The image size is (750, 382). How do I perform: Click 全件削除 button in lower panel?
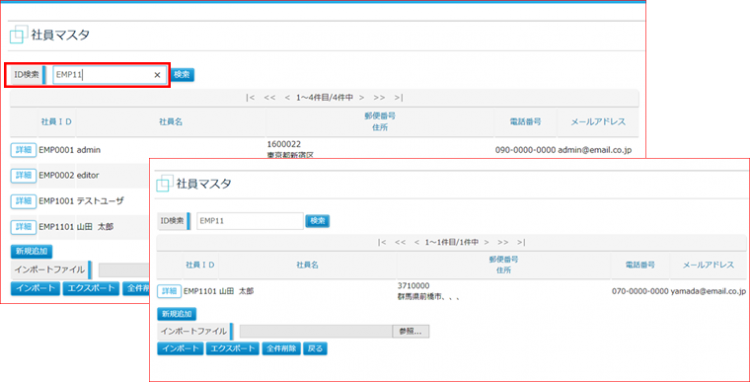click(281, 349)
